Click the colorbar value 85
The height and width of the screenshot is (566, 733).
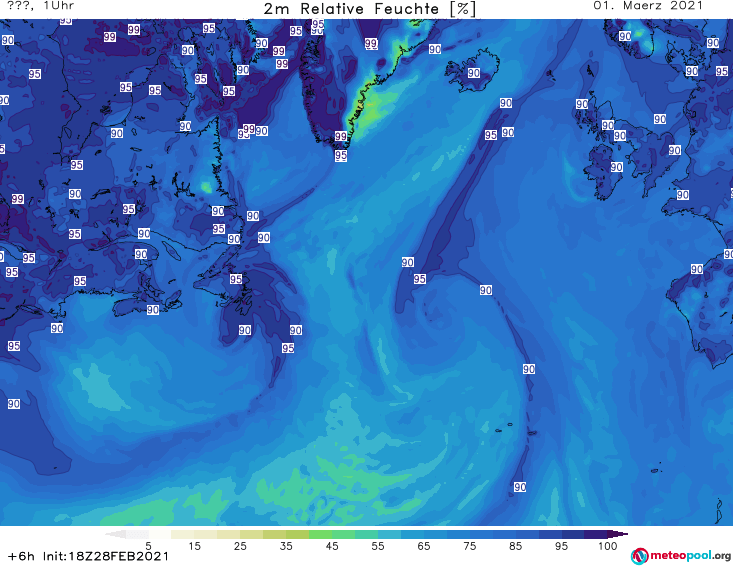coord(515,546)
